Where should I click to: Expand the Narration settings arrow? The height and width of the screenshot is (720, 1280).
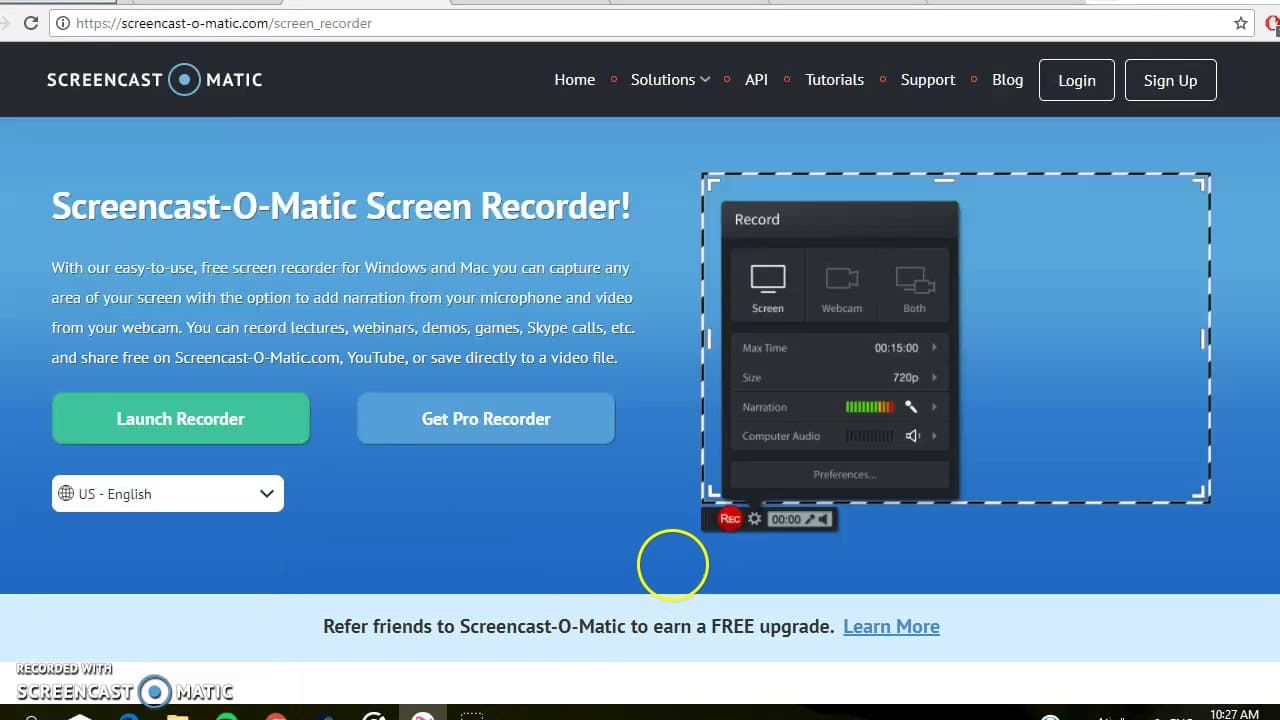(935, 407)
